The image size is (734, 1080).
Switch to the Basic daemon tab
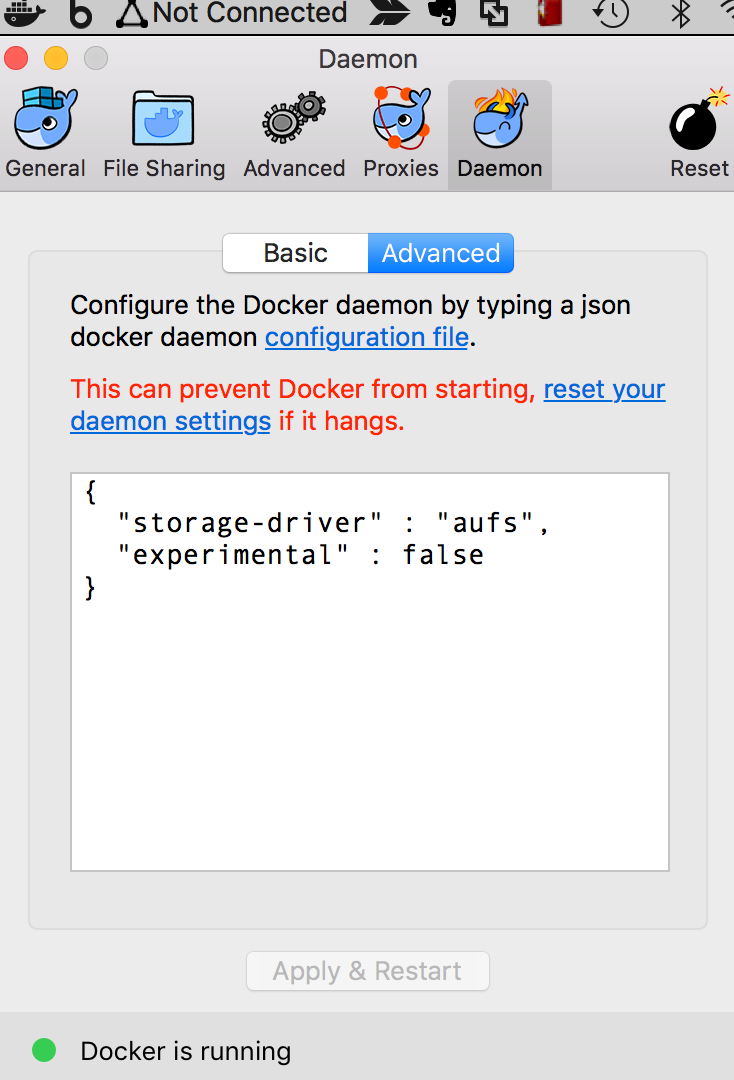point(295,253)
